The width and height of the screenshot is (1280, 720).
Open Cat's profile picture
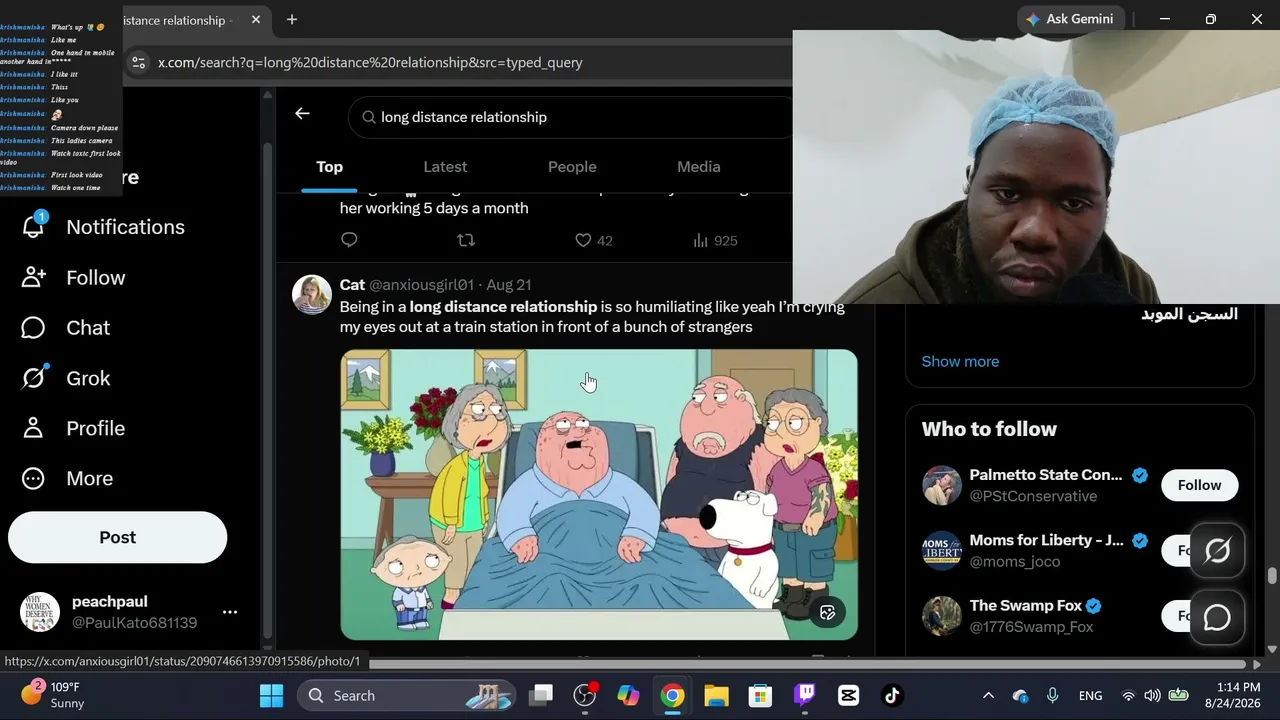pyautogui.click(x=312, y=295)
